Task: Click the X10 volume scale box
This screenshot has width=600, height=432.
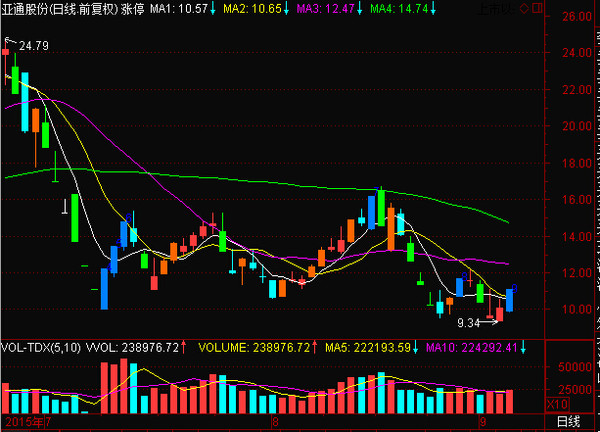Action: 557,404
